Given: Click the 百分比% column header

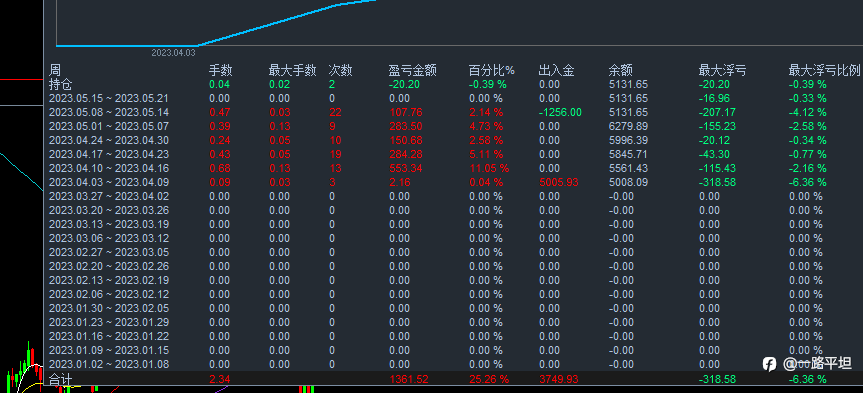Looking at the screenshot, I should [491, 70].
